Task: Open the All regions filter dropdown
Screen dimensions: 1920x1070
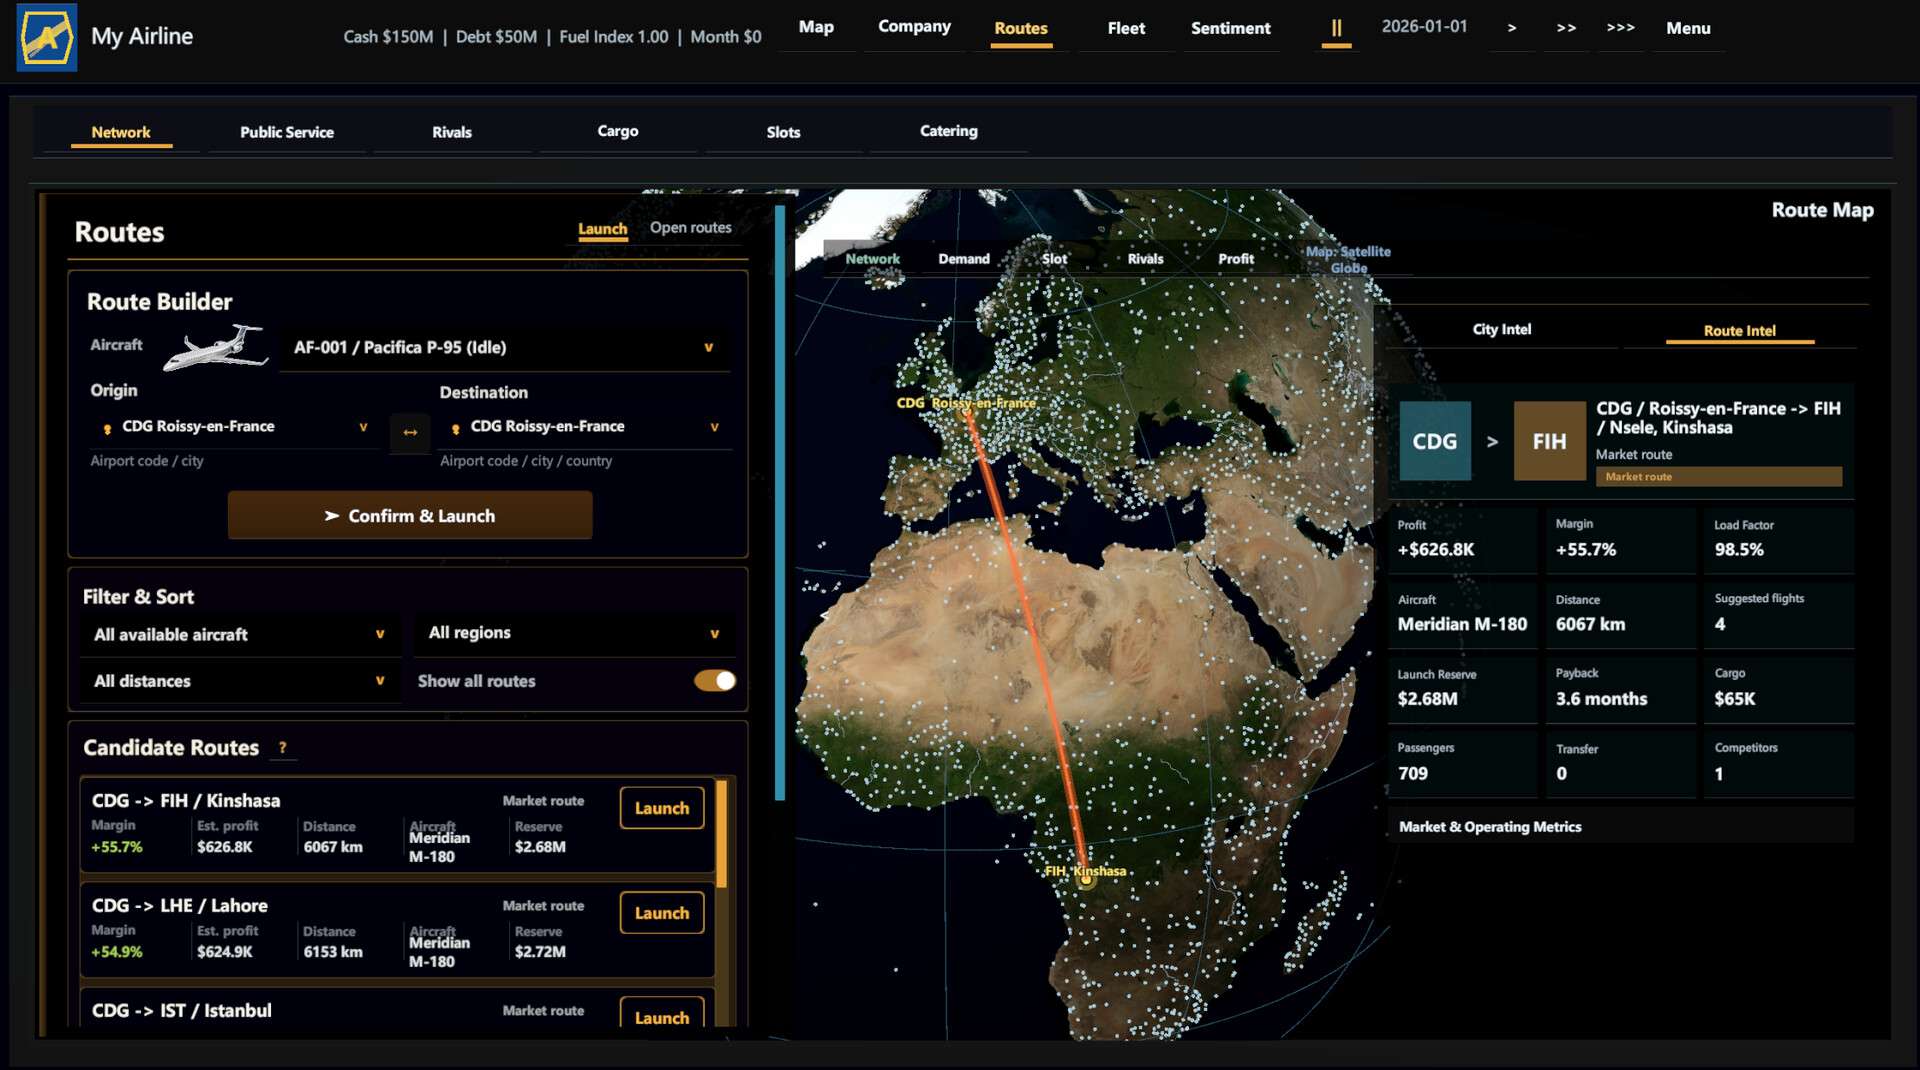Action: [574, 633]
